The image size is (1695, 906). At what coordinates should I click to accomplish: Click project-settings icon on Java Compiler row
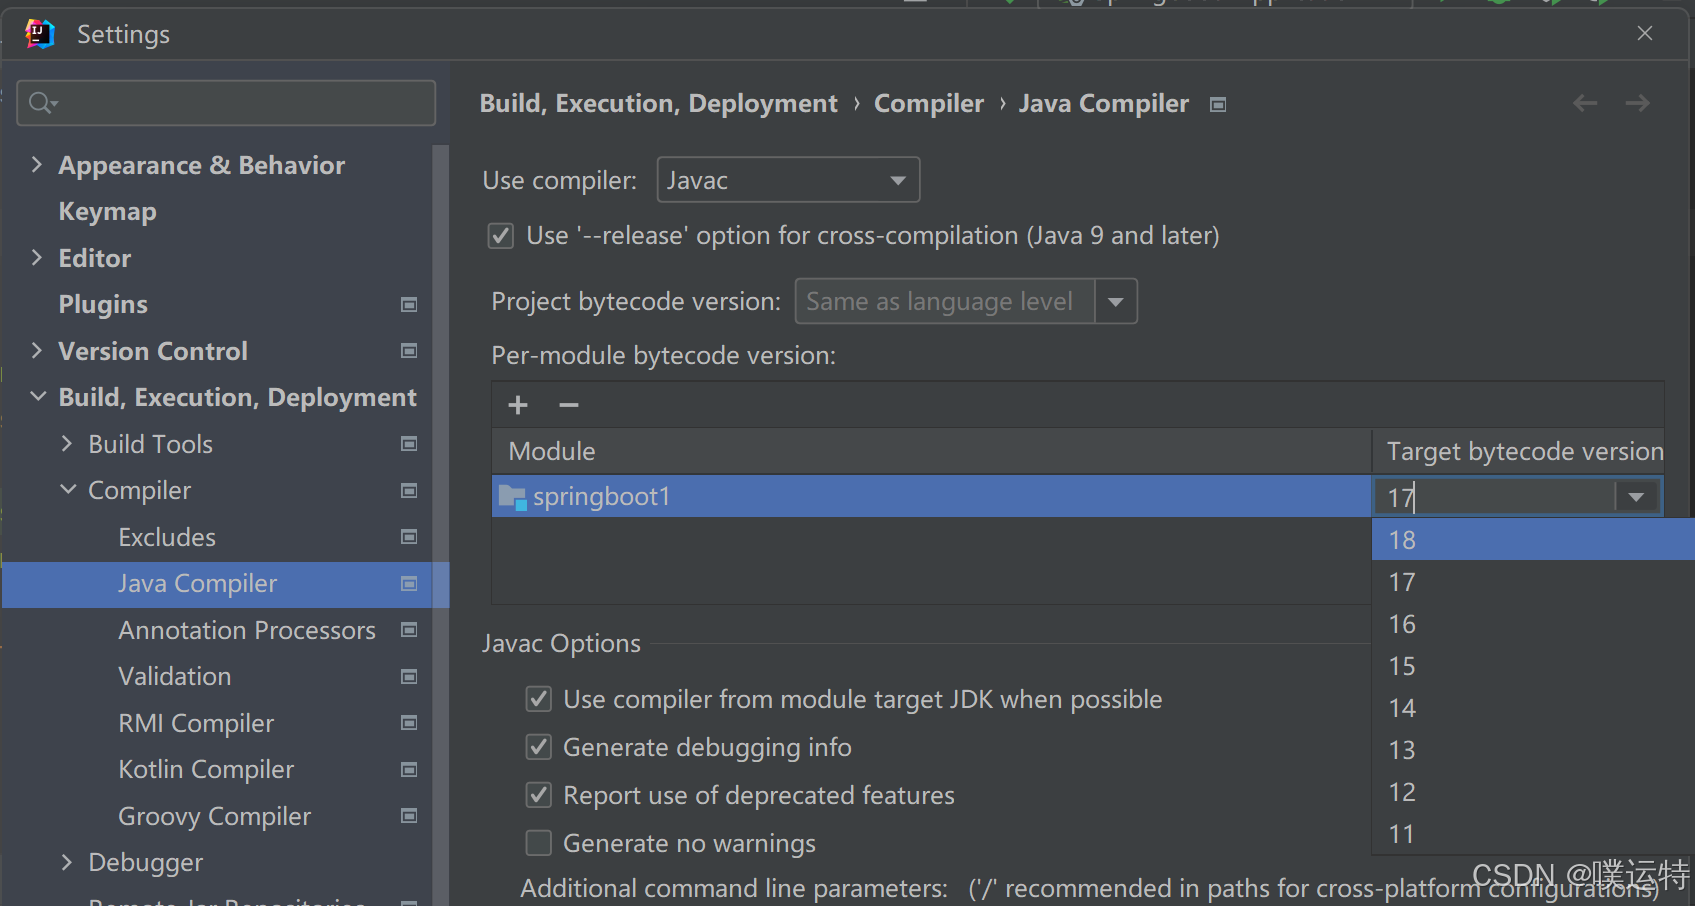click(409, 584)
